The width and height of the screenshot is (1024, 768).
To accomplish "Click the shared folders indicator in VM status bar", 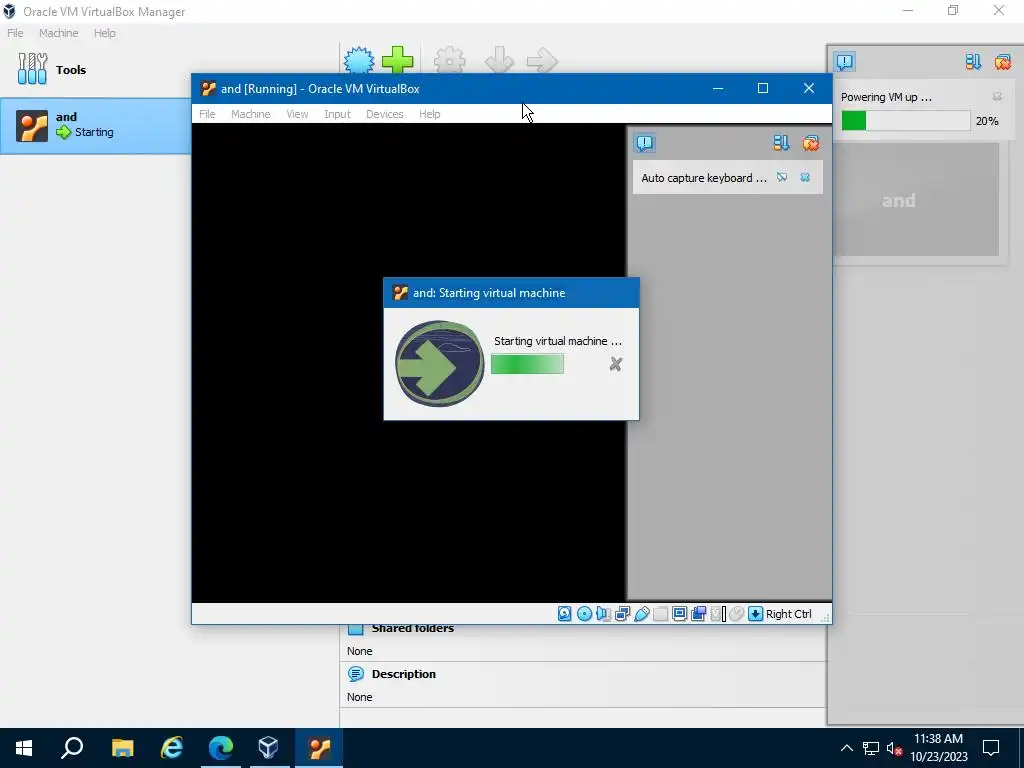I will point(660,614).
